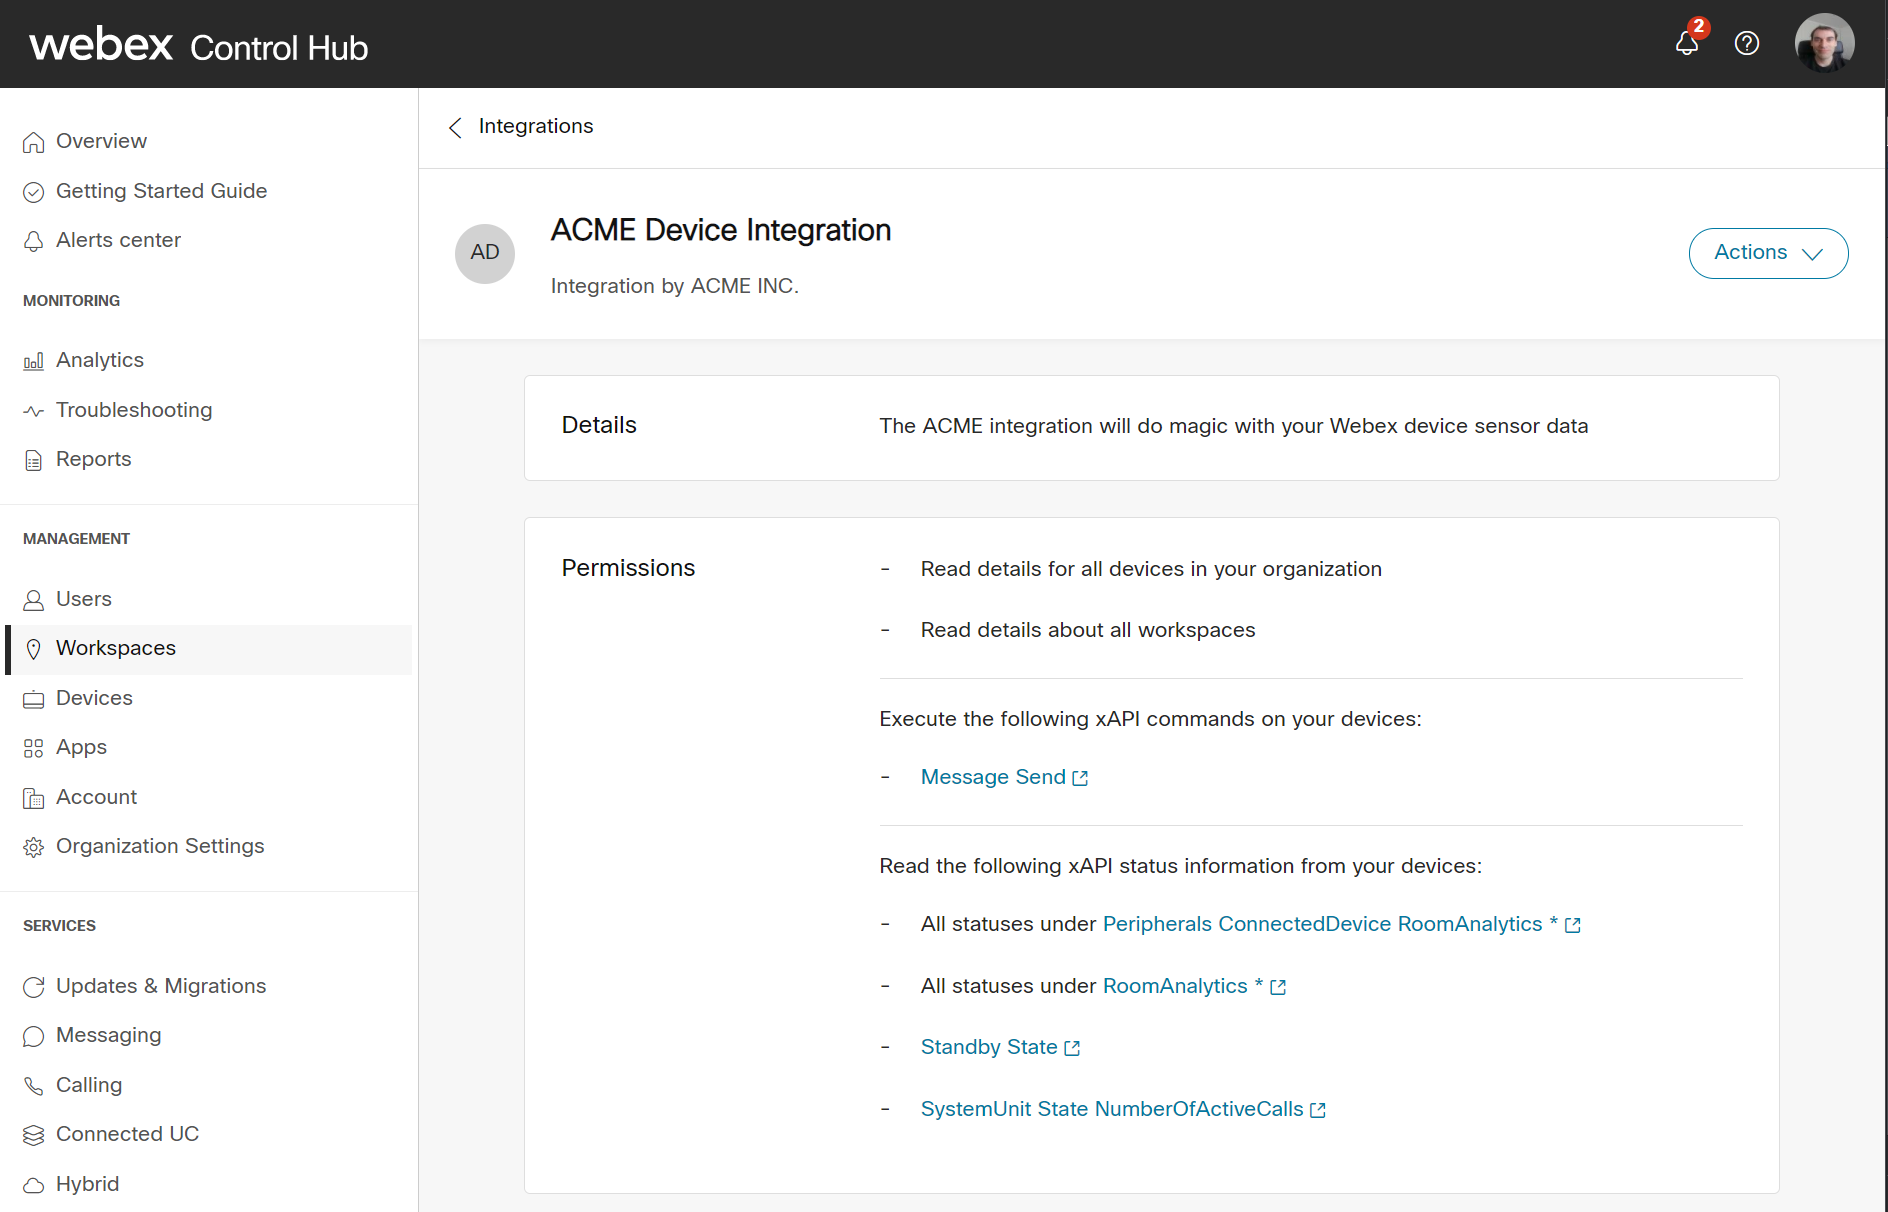The image size is (1888, 1212).
Task: Click the Users person icon
Action: pos(34,600)
